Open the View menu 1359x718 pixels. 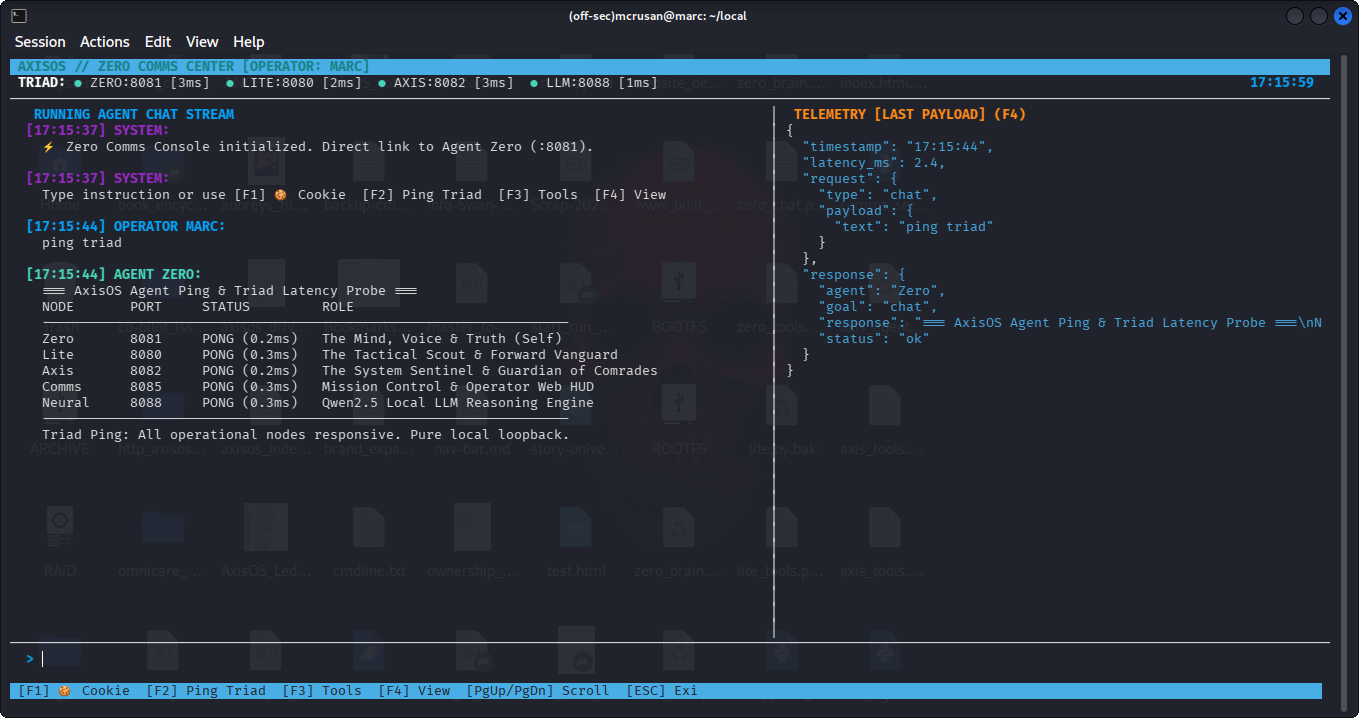tap(202, 42)
